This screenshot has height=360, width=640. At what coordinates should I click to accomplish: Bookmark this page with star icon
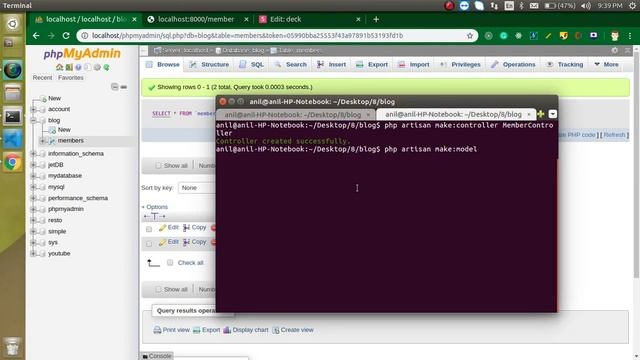click(470, 36)
